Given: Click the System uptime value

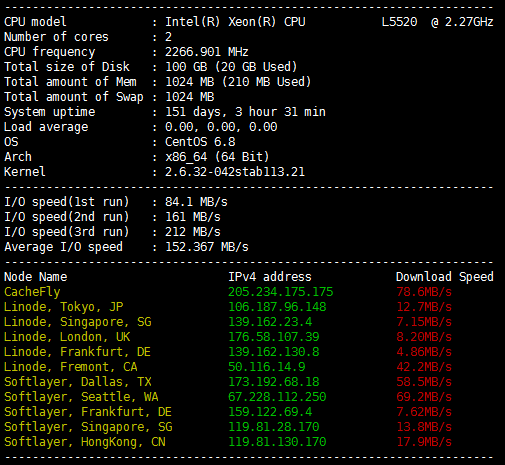Looking at the screenshot, I should (x=245, y=112).
